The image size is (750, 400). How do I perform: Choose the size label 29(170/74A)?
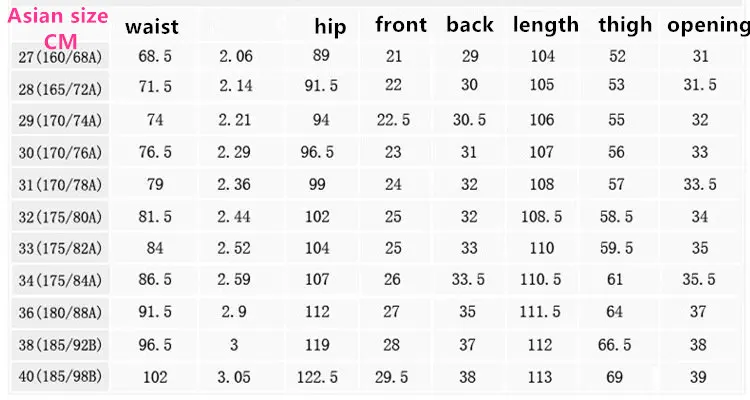60,120
